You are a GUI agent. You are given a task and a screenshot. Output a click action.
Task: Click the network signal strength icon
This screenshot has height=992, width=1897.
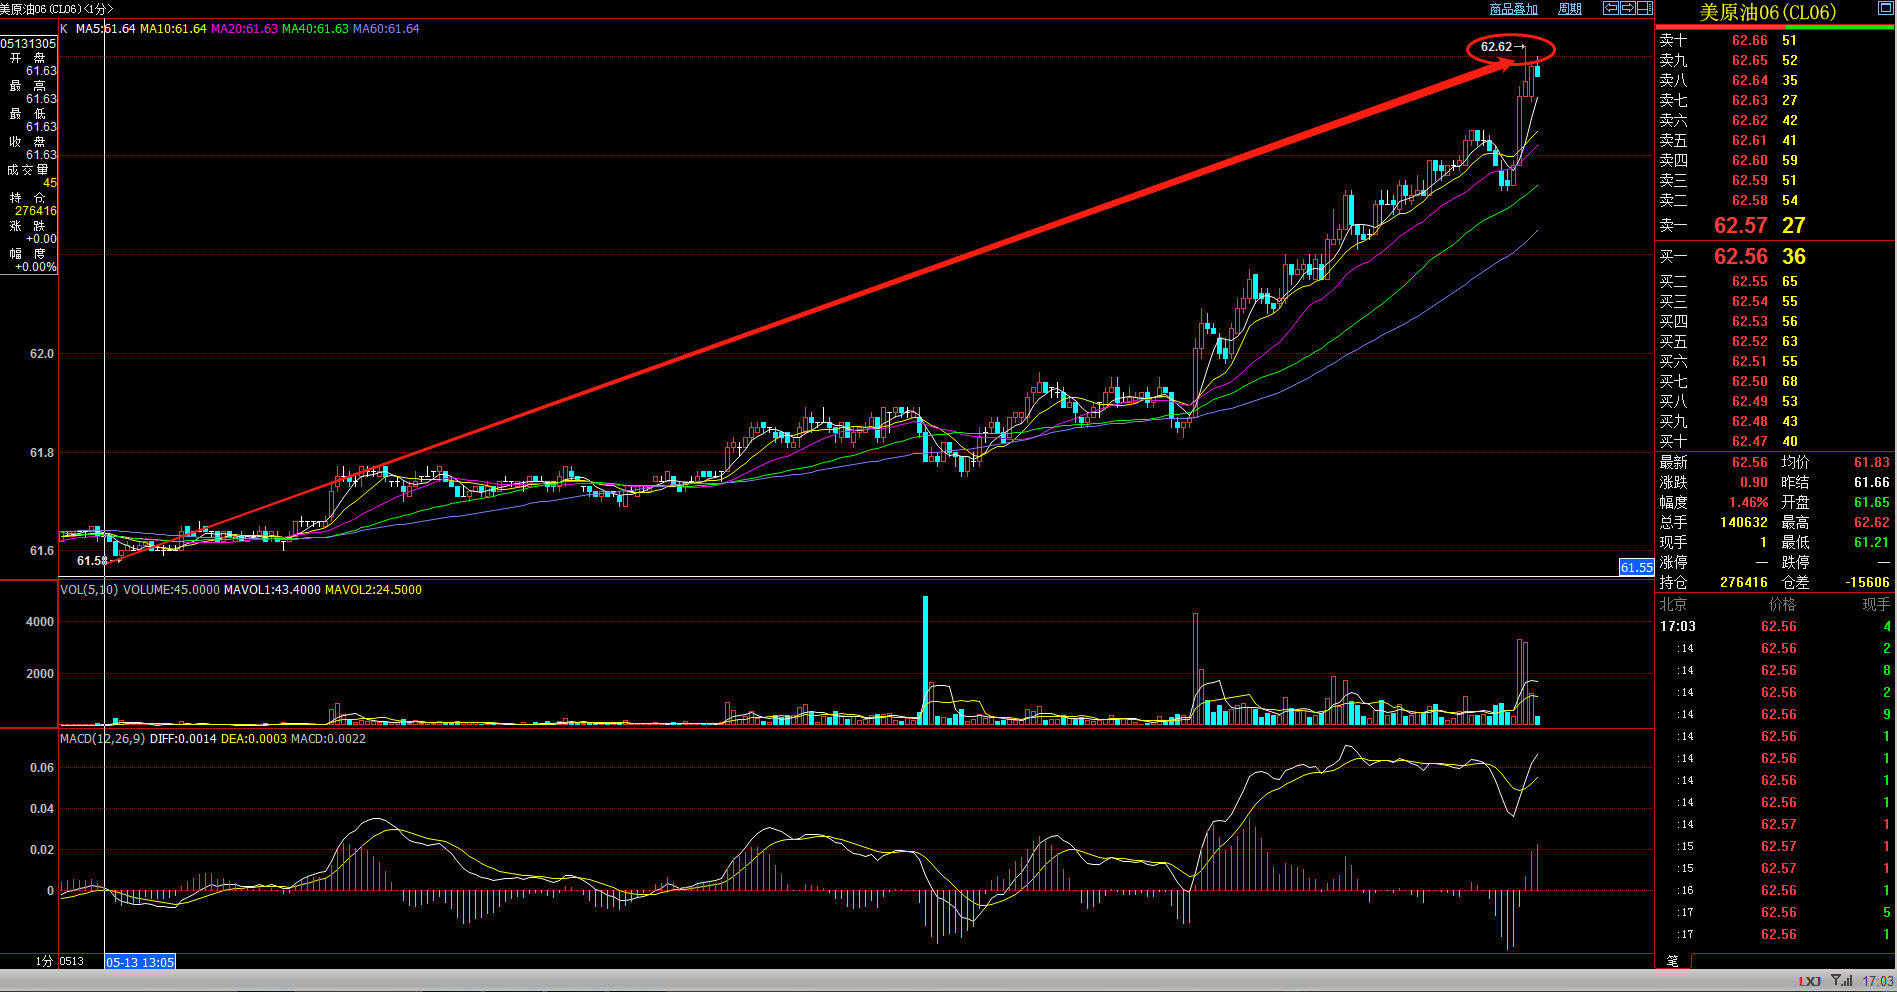tap(1842, 980)
